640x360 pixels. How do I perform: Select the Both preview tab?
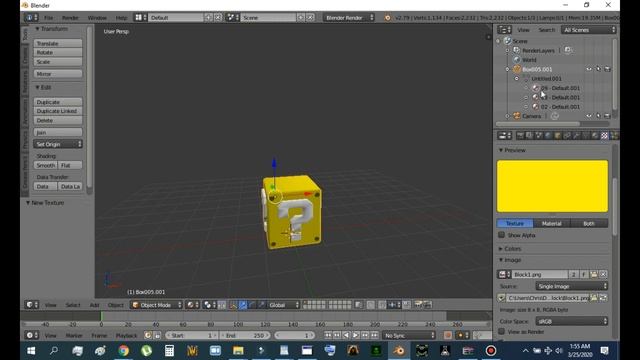coord(589,223)
